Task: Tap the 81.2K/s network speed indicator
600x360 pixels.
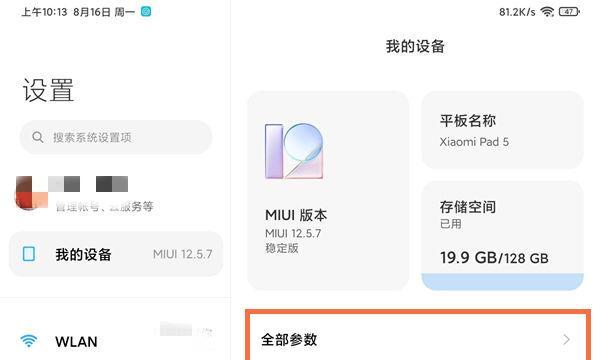Action: pos(517,12)
